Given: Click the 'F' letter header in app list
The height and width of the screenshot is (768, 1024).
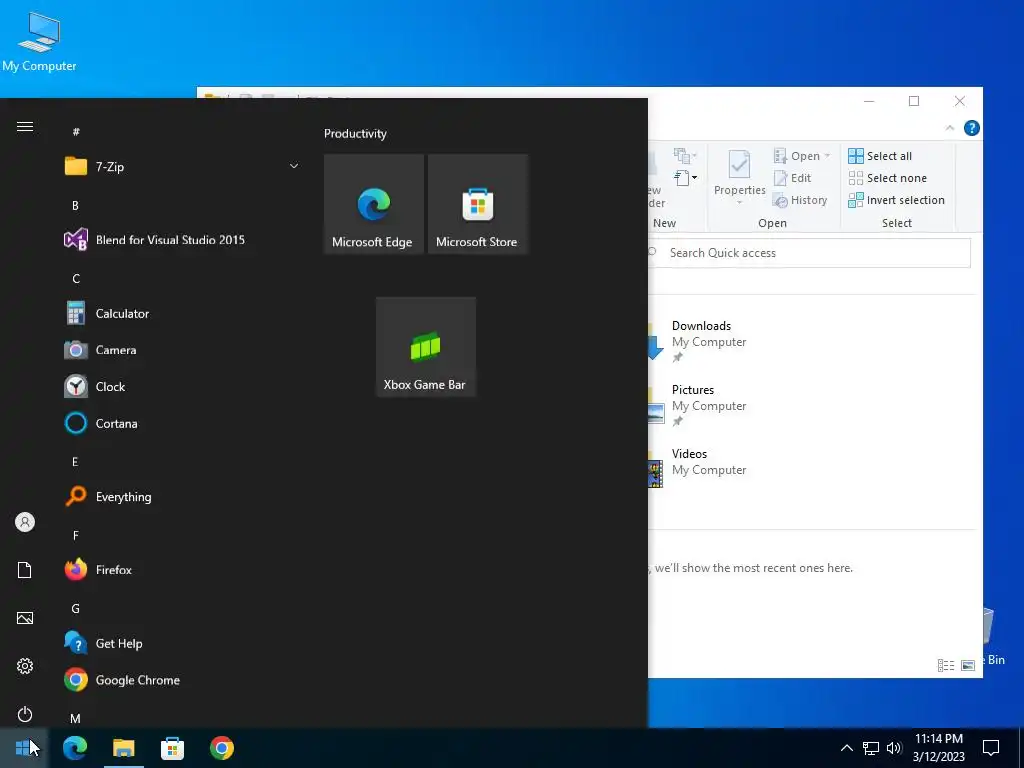Looking at the screenshot, I should tap(76, 536).
